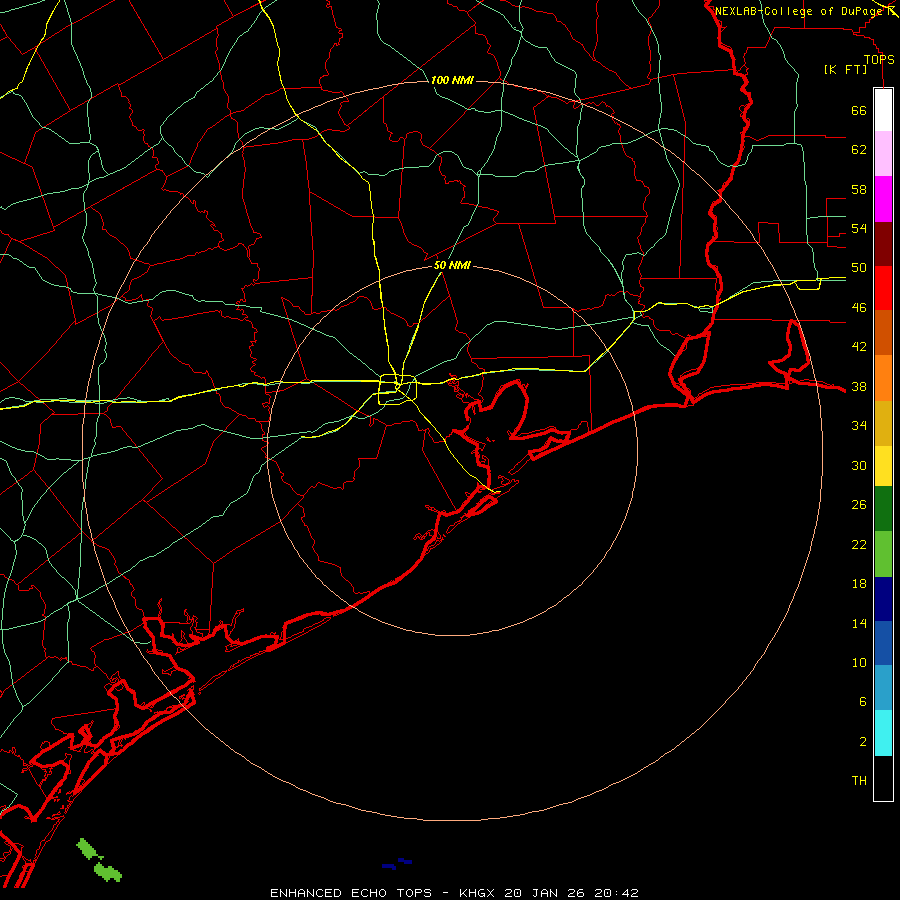Click the green echo top blob
Image resolution: width=900 pixels, height=900 pixels.
[x=99, y=860]
